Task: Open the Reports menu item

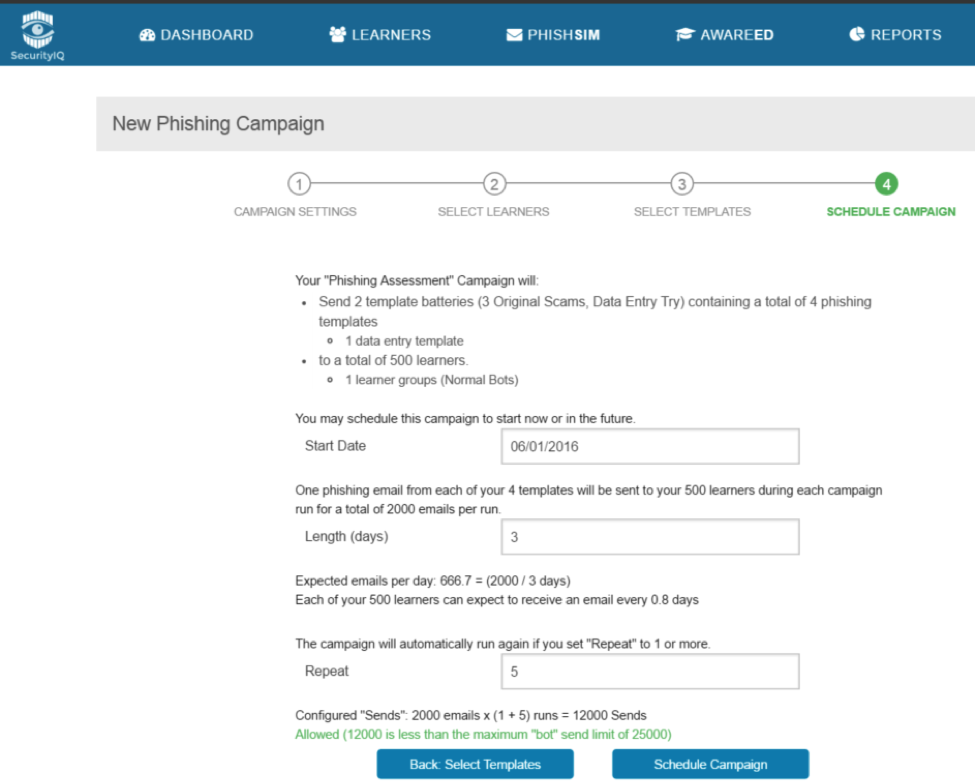Action: 905,35
